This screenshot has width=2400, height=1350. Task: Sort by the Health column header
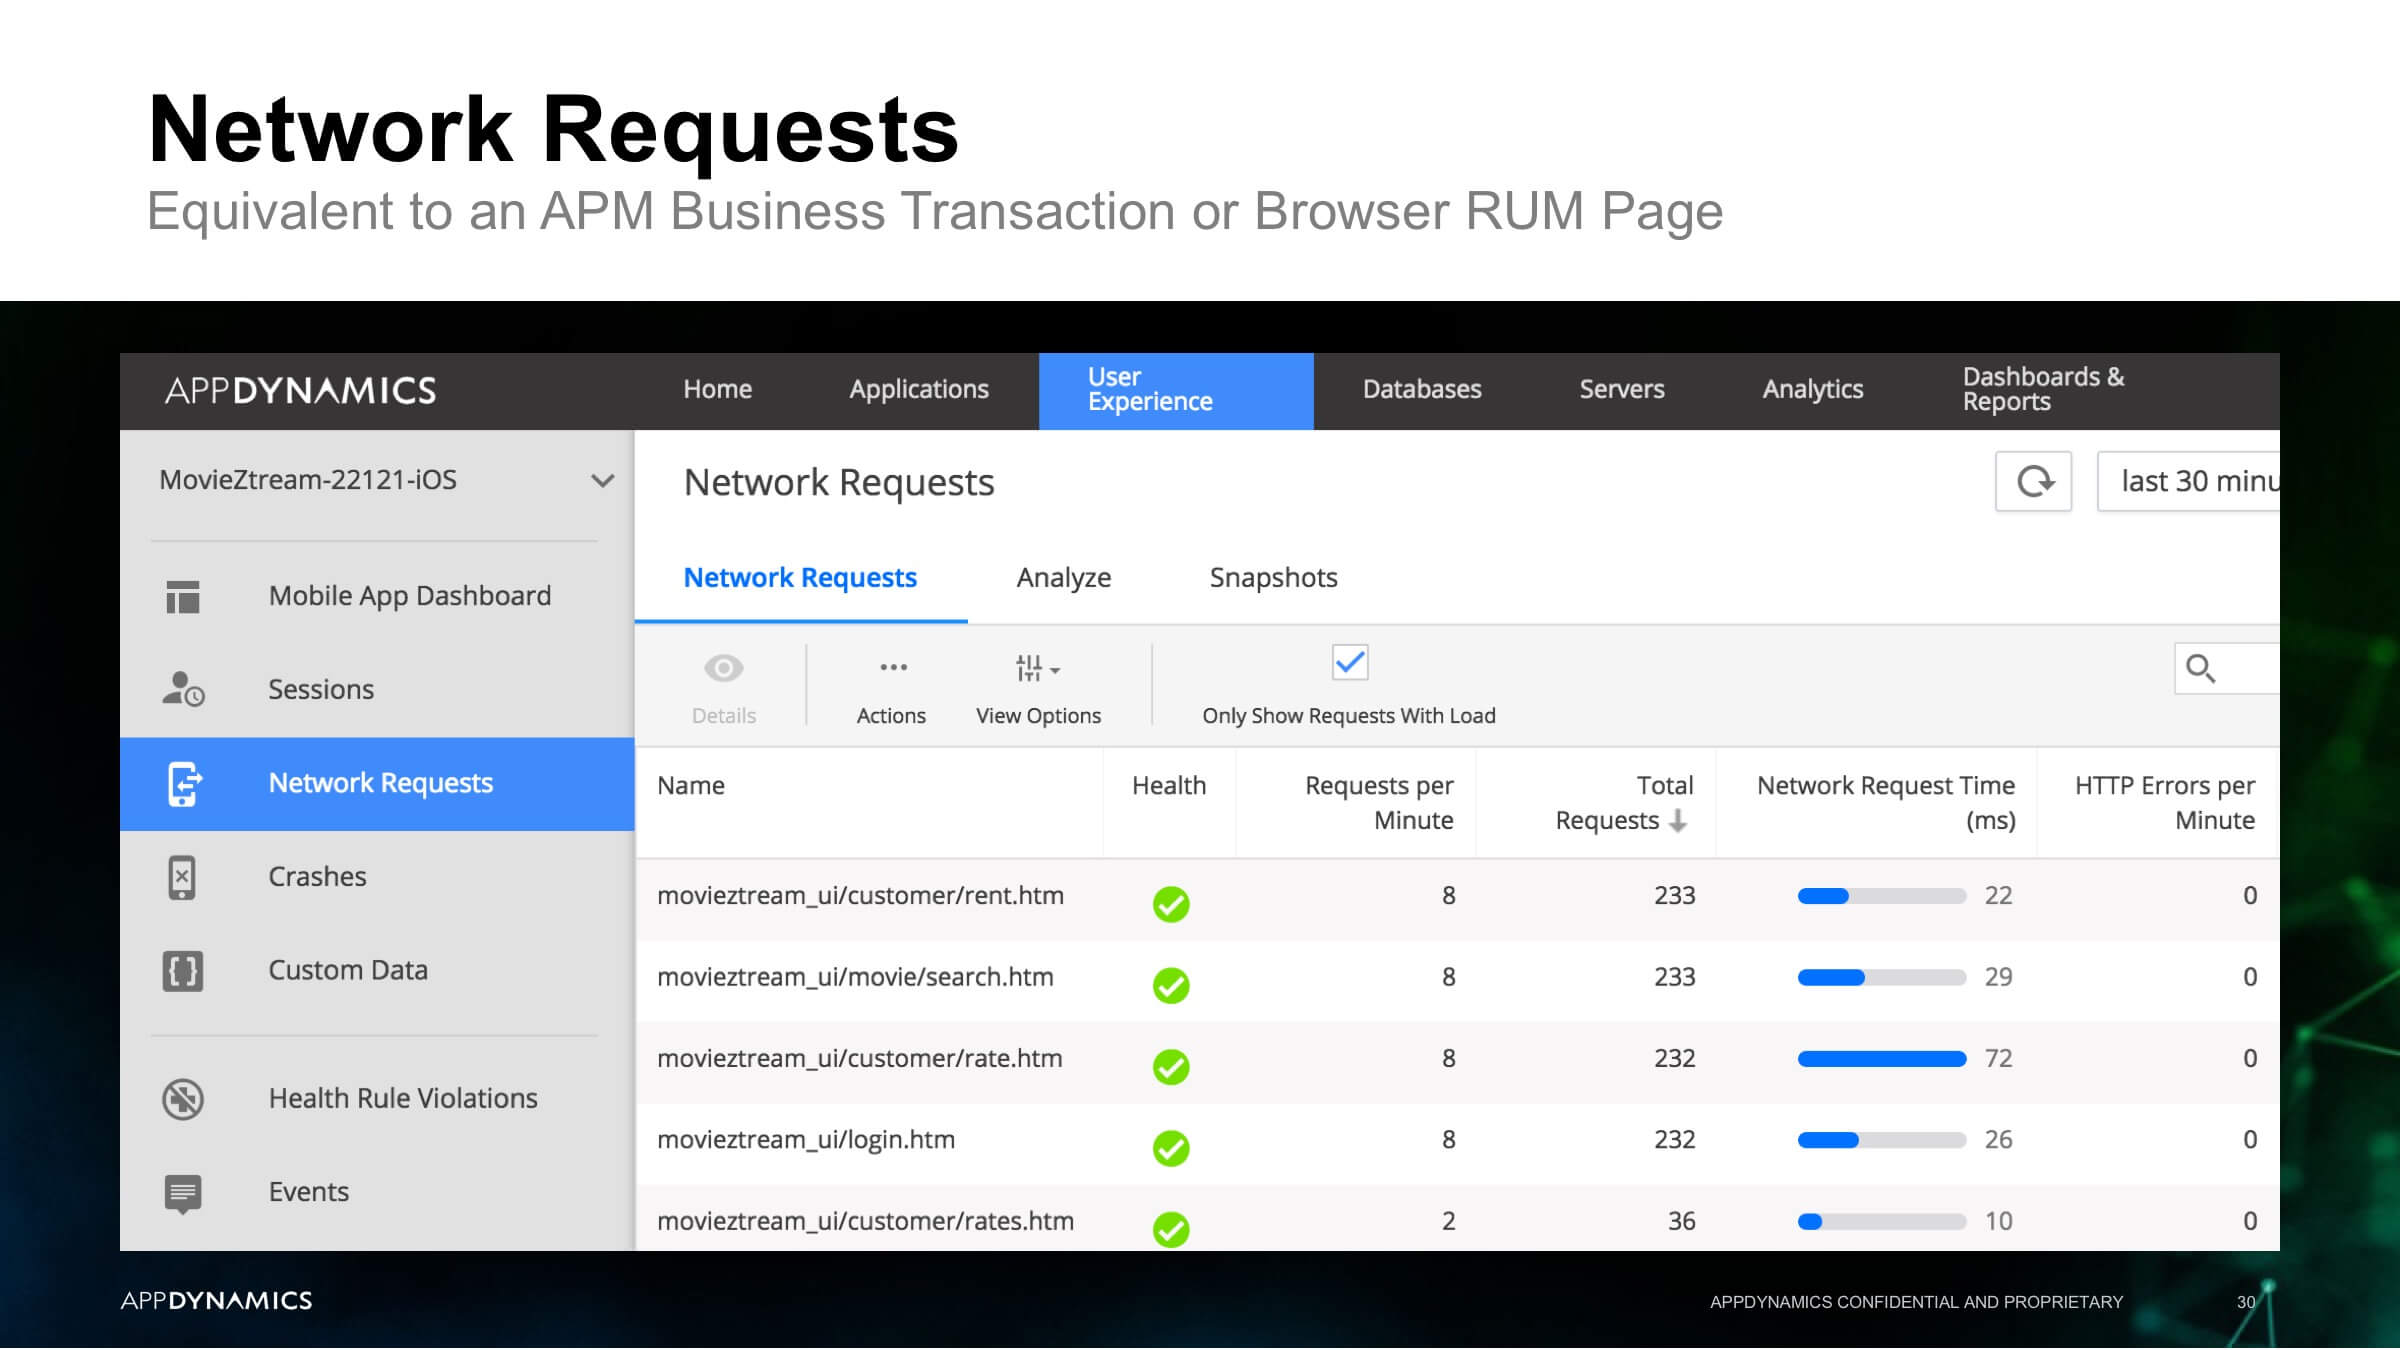point(1169,786)
